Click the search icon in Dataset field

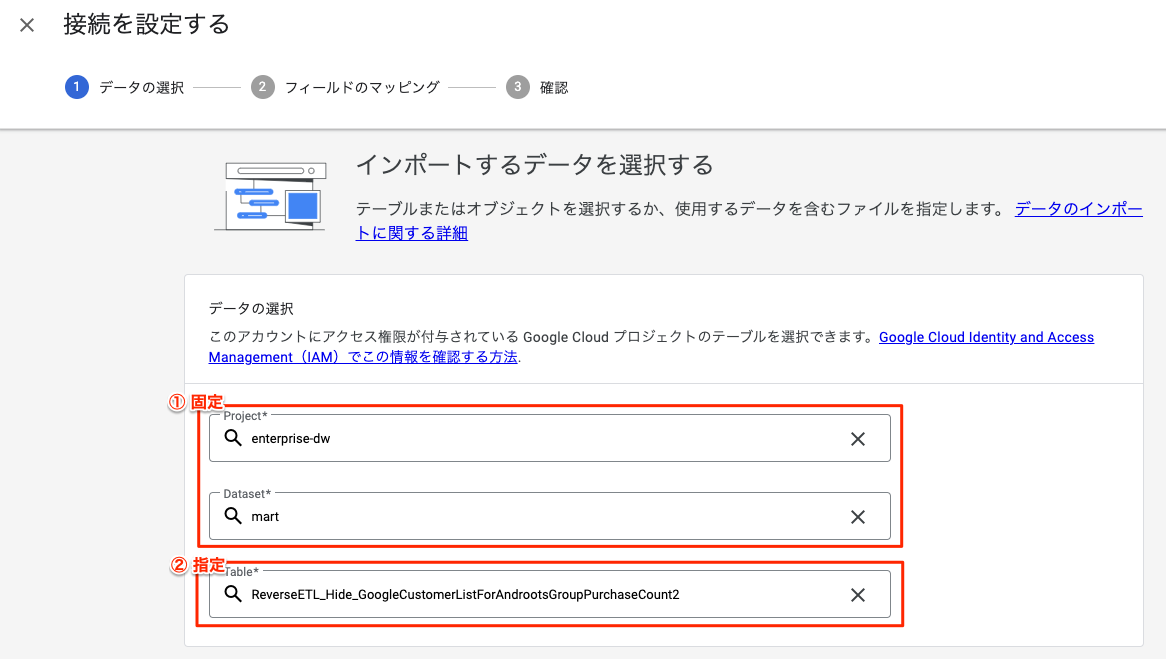pyautogui.click(x=232, y=516)
